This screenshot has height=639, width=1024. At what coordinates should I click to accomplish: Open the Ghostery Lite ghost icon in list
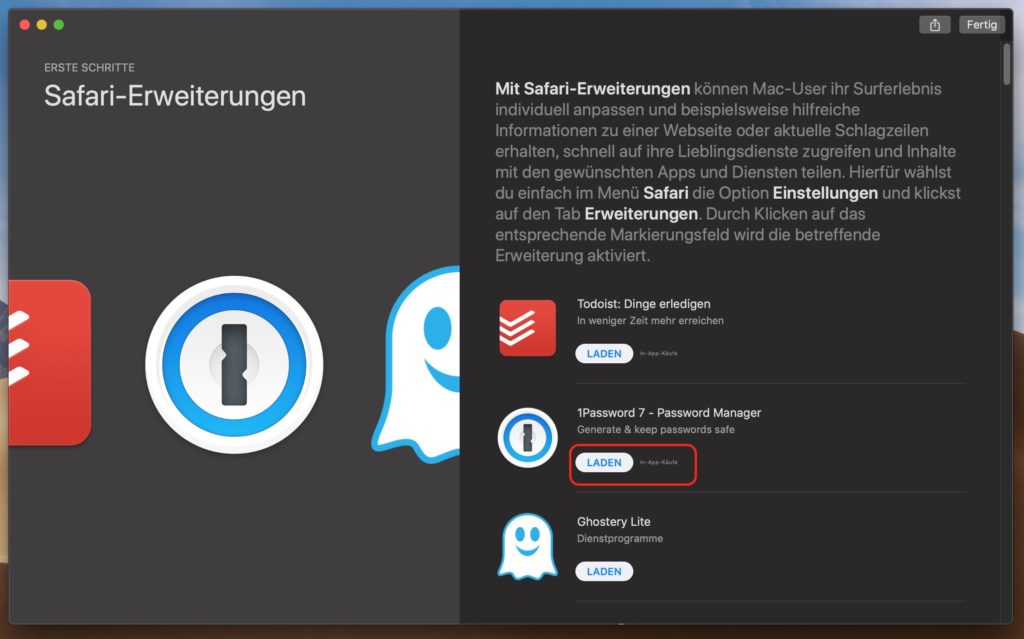coord(527,546)
